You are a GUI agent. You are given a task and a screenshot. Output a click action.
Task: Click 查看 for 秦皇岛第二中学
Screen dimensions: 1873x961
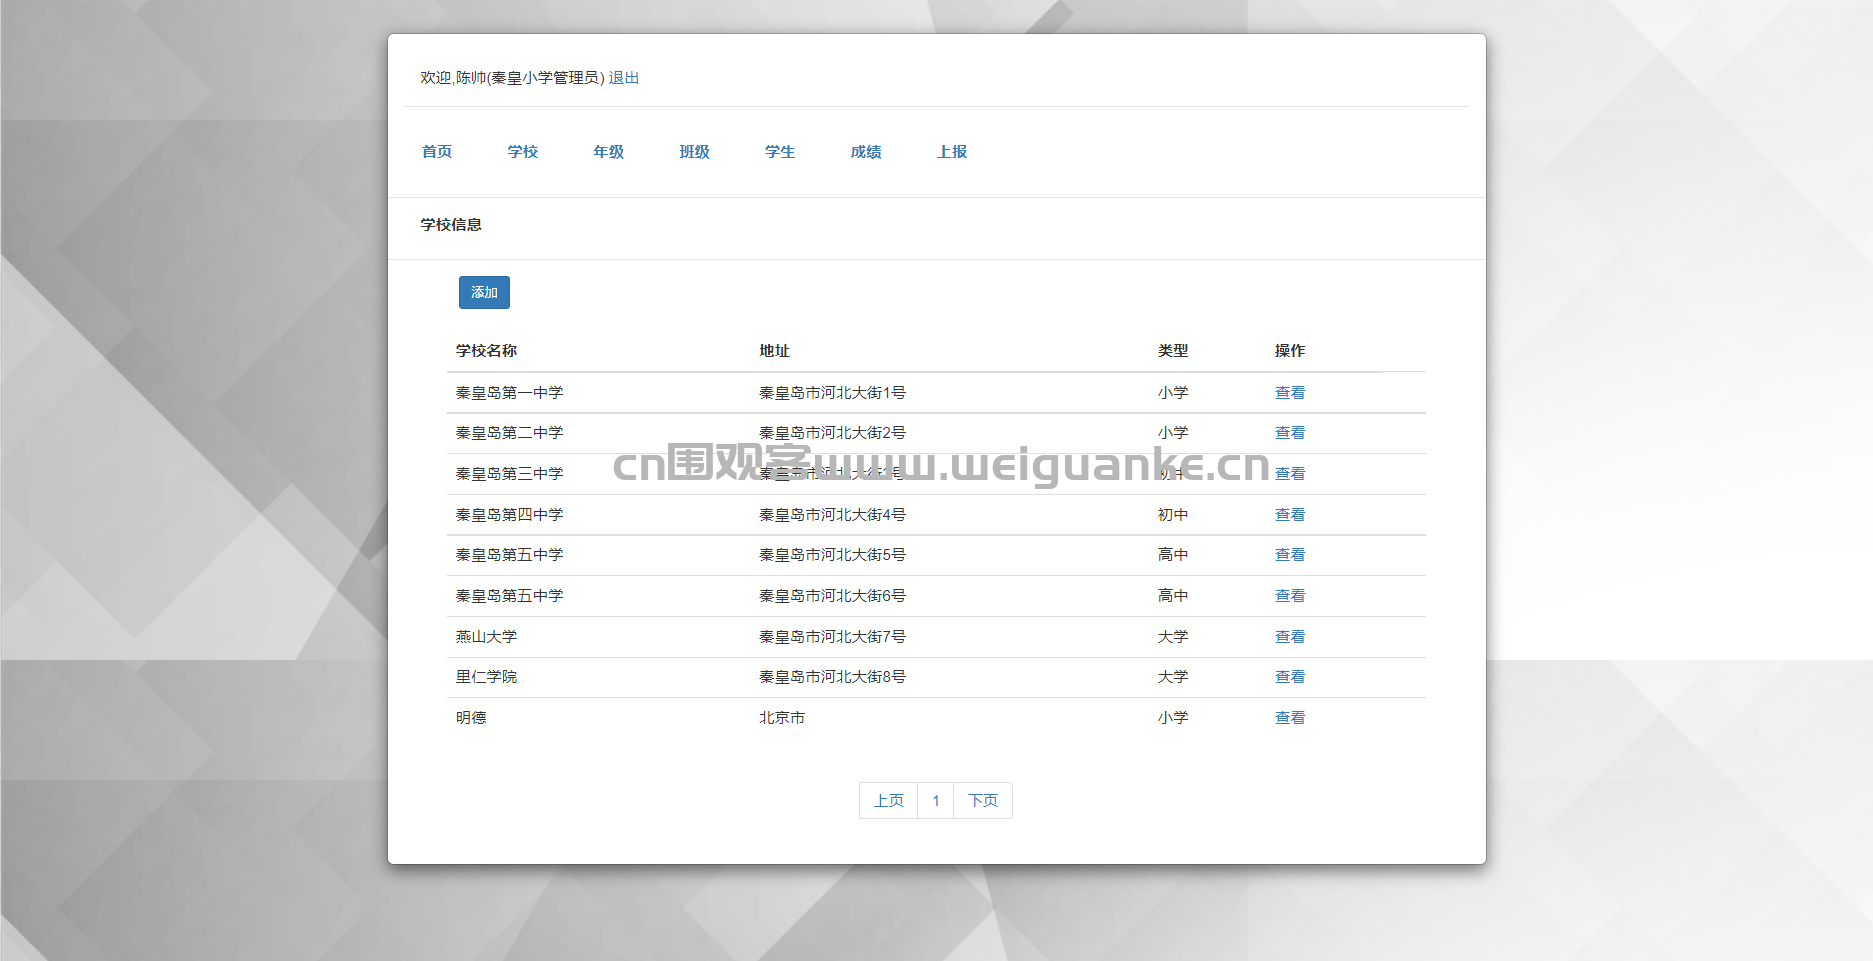pos(1290,433)
